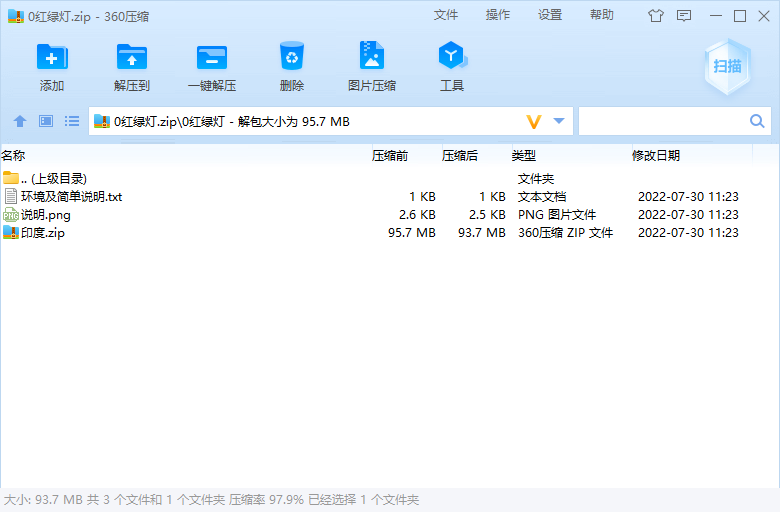This screenshot has width=780, height=512.
Task: Click the 93.7 MB compressed size cell
Action: tap(482, 232)
